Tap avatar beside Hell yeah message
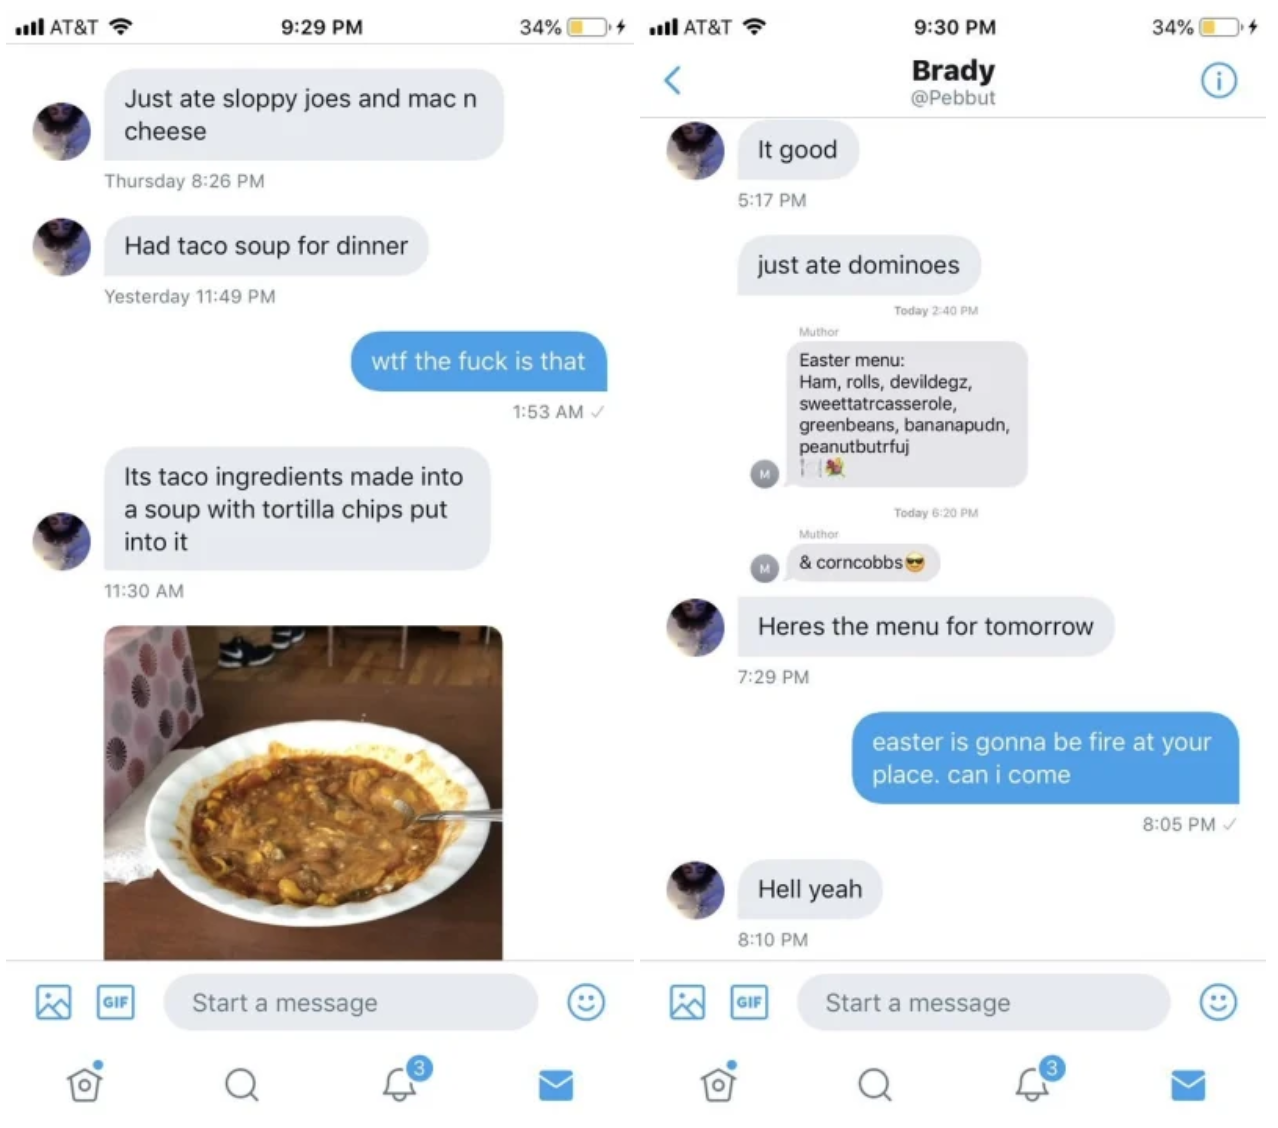1278x1128 pixels. 695,890
